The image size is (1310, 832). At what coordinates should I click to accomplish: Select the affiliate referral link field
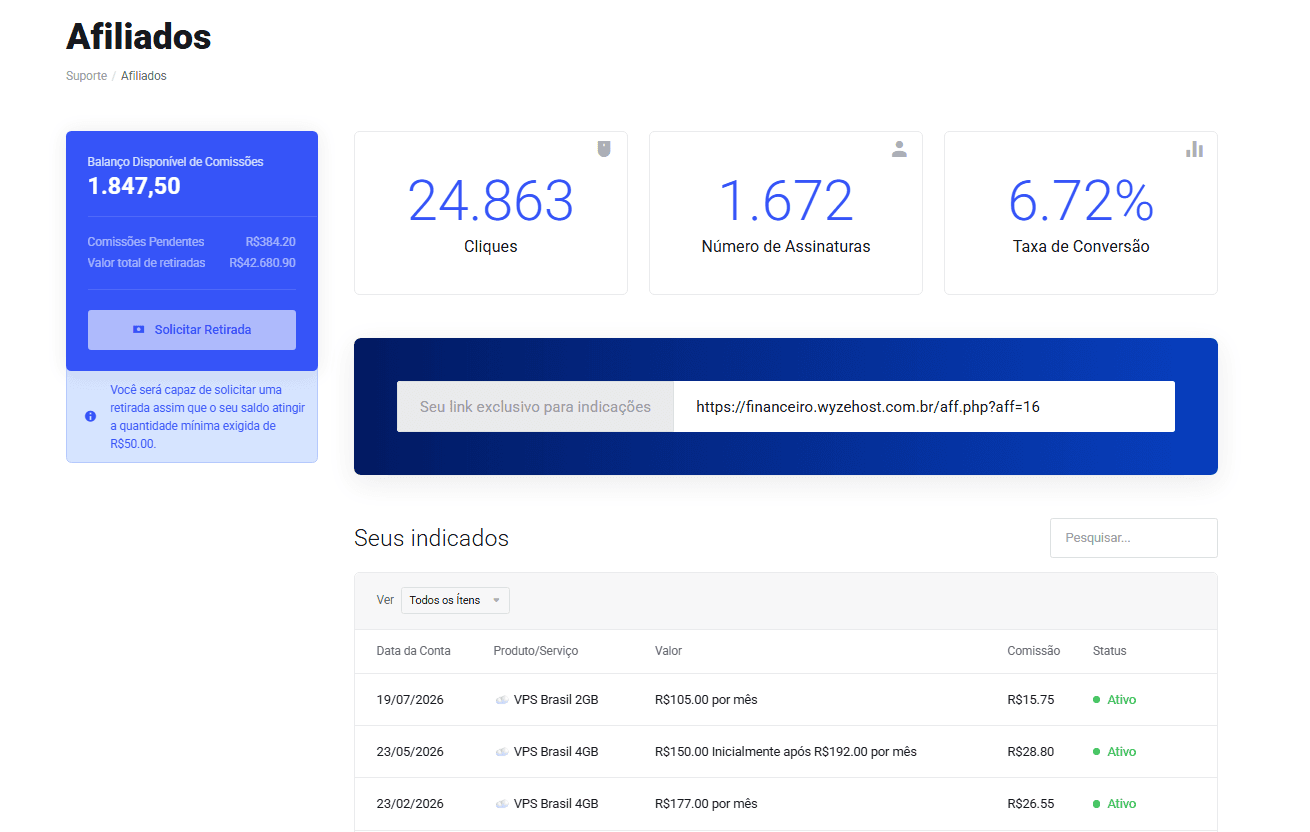(924, 407)
